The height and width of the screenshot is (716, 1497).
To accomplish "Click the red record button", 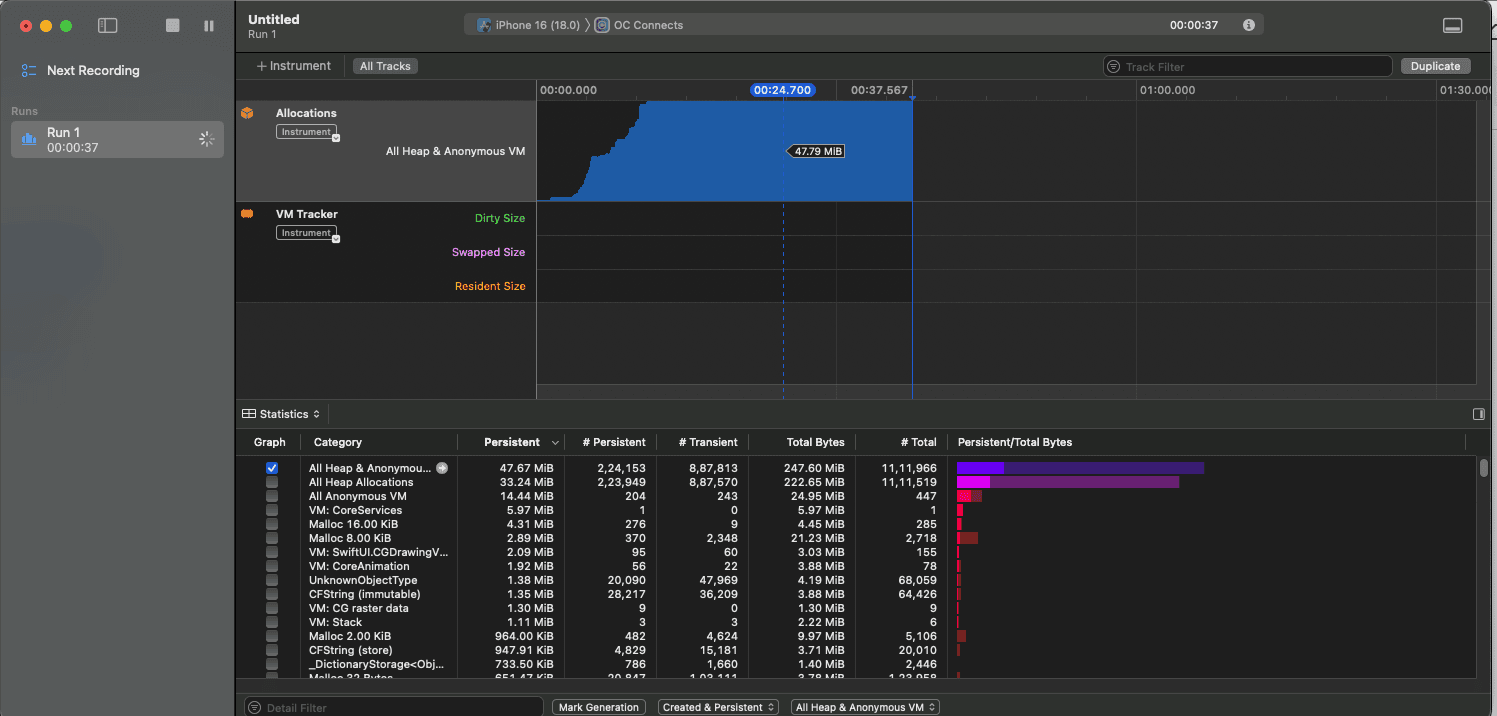I will click(24, 26).
